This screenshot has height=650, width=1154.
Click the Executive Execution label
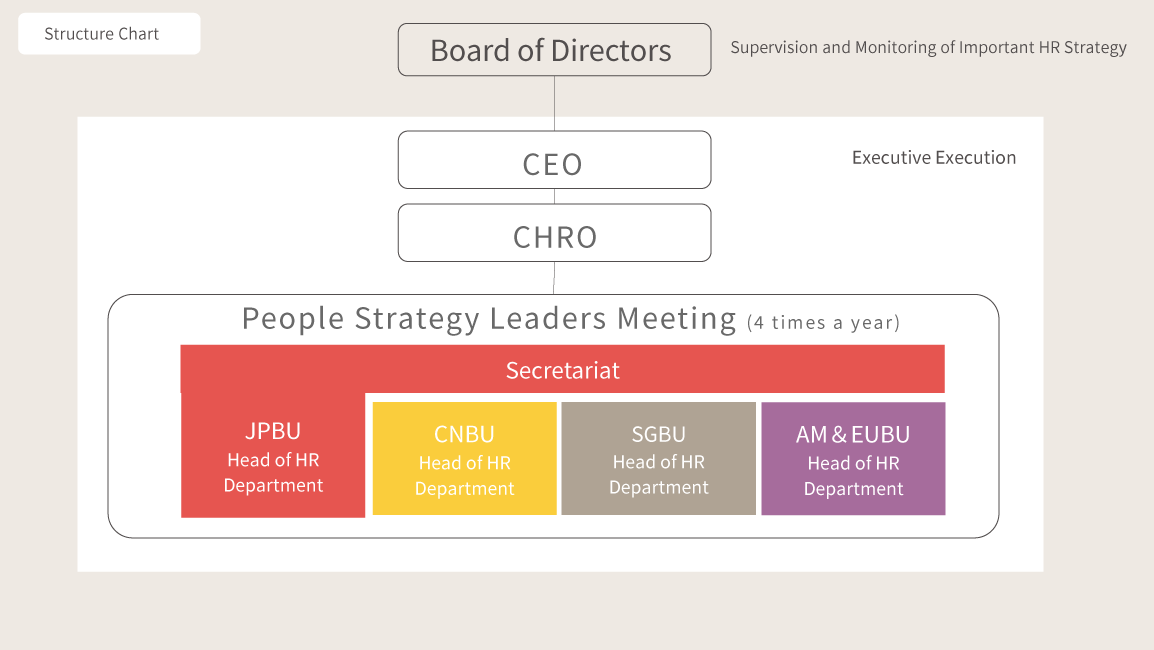click(x=933, y=158)
